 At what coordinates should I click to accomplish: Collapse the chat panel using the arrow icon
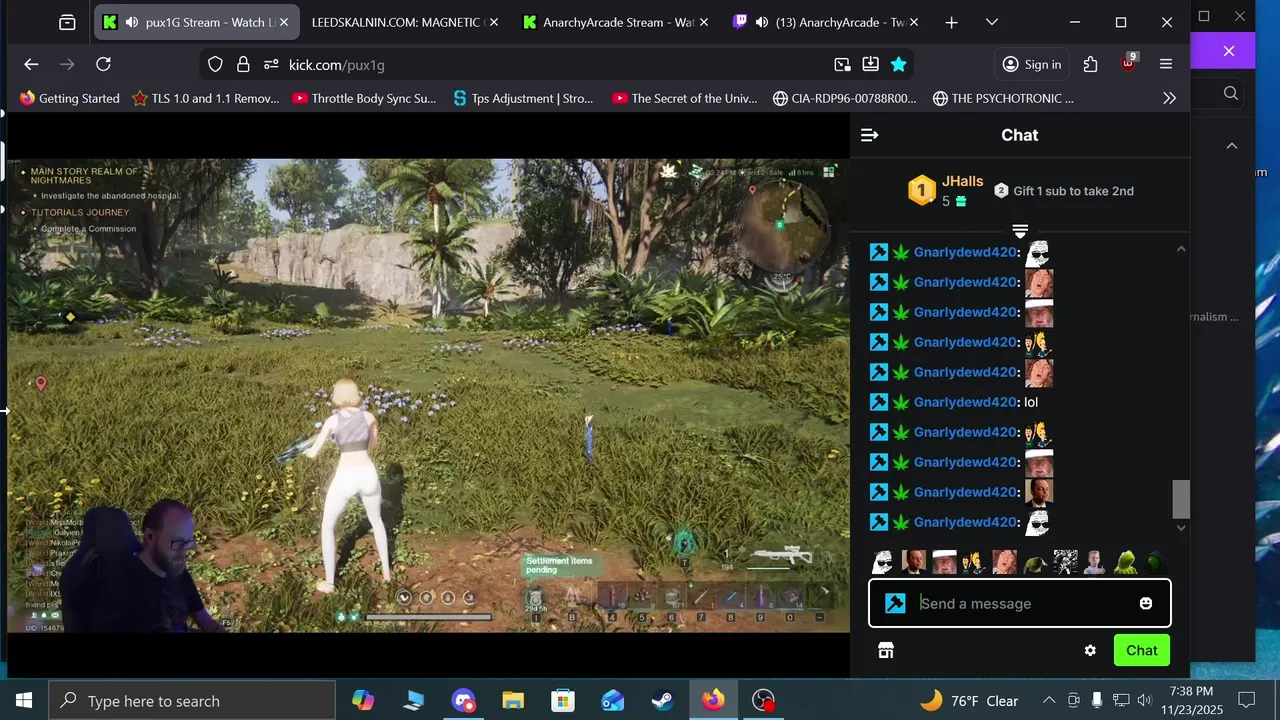pos(869,135)
